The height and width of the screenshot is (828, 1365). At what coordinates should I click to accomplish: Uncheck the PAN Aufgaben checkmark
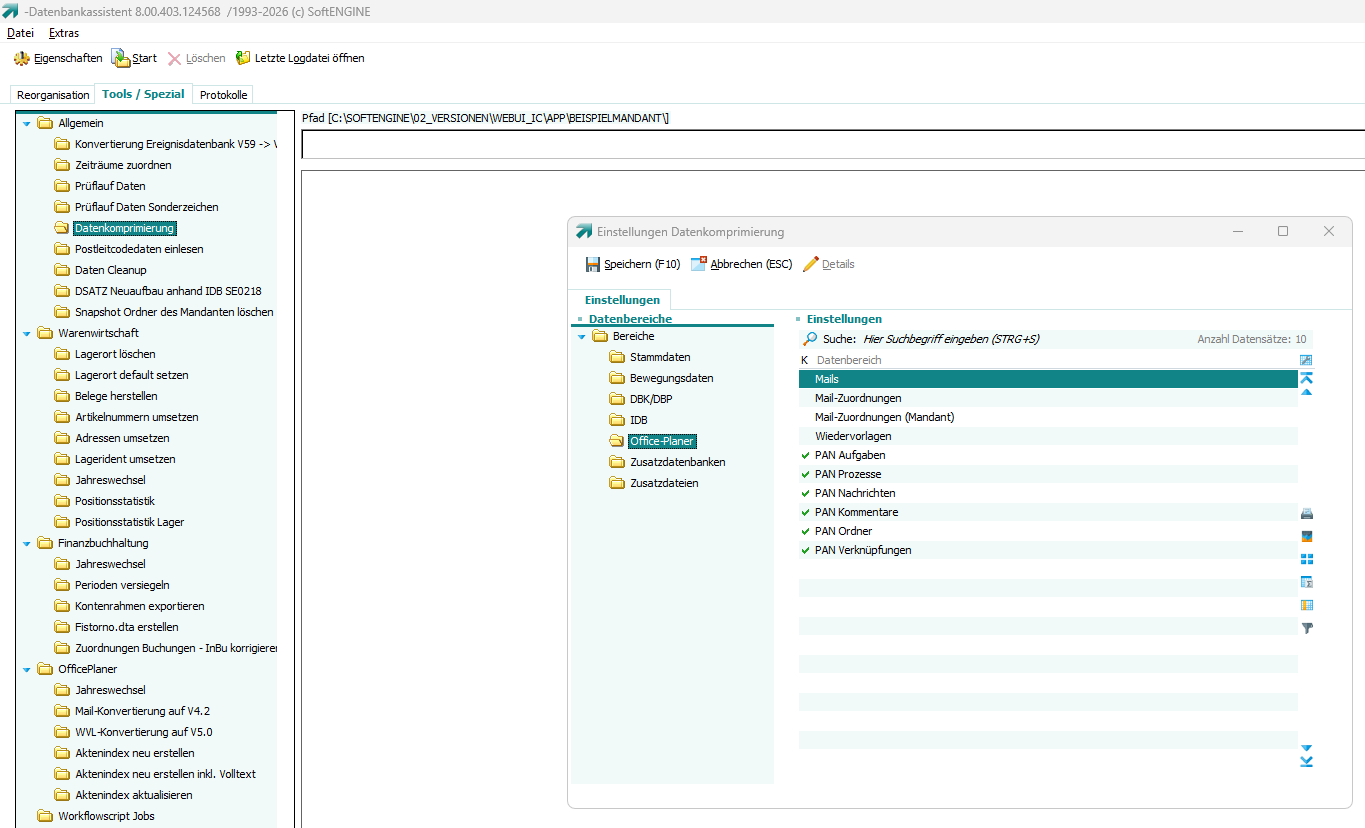(x=806, y=456)
